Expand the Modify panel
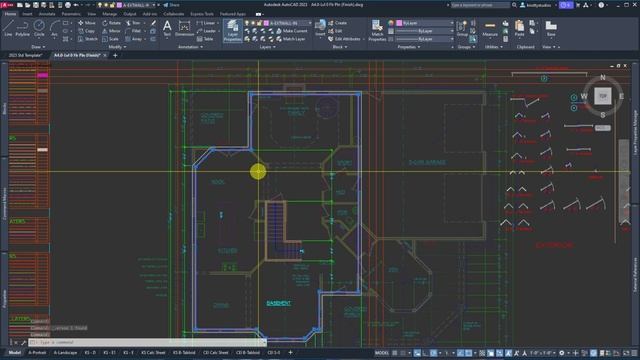The image size is (640, 360). [x=117, y=47]
